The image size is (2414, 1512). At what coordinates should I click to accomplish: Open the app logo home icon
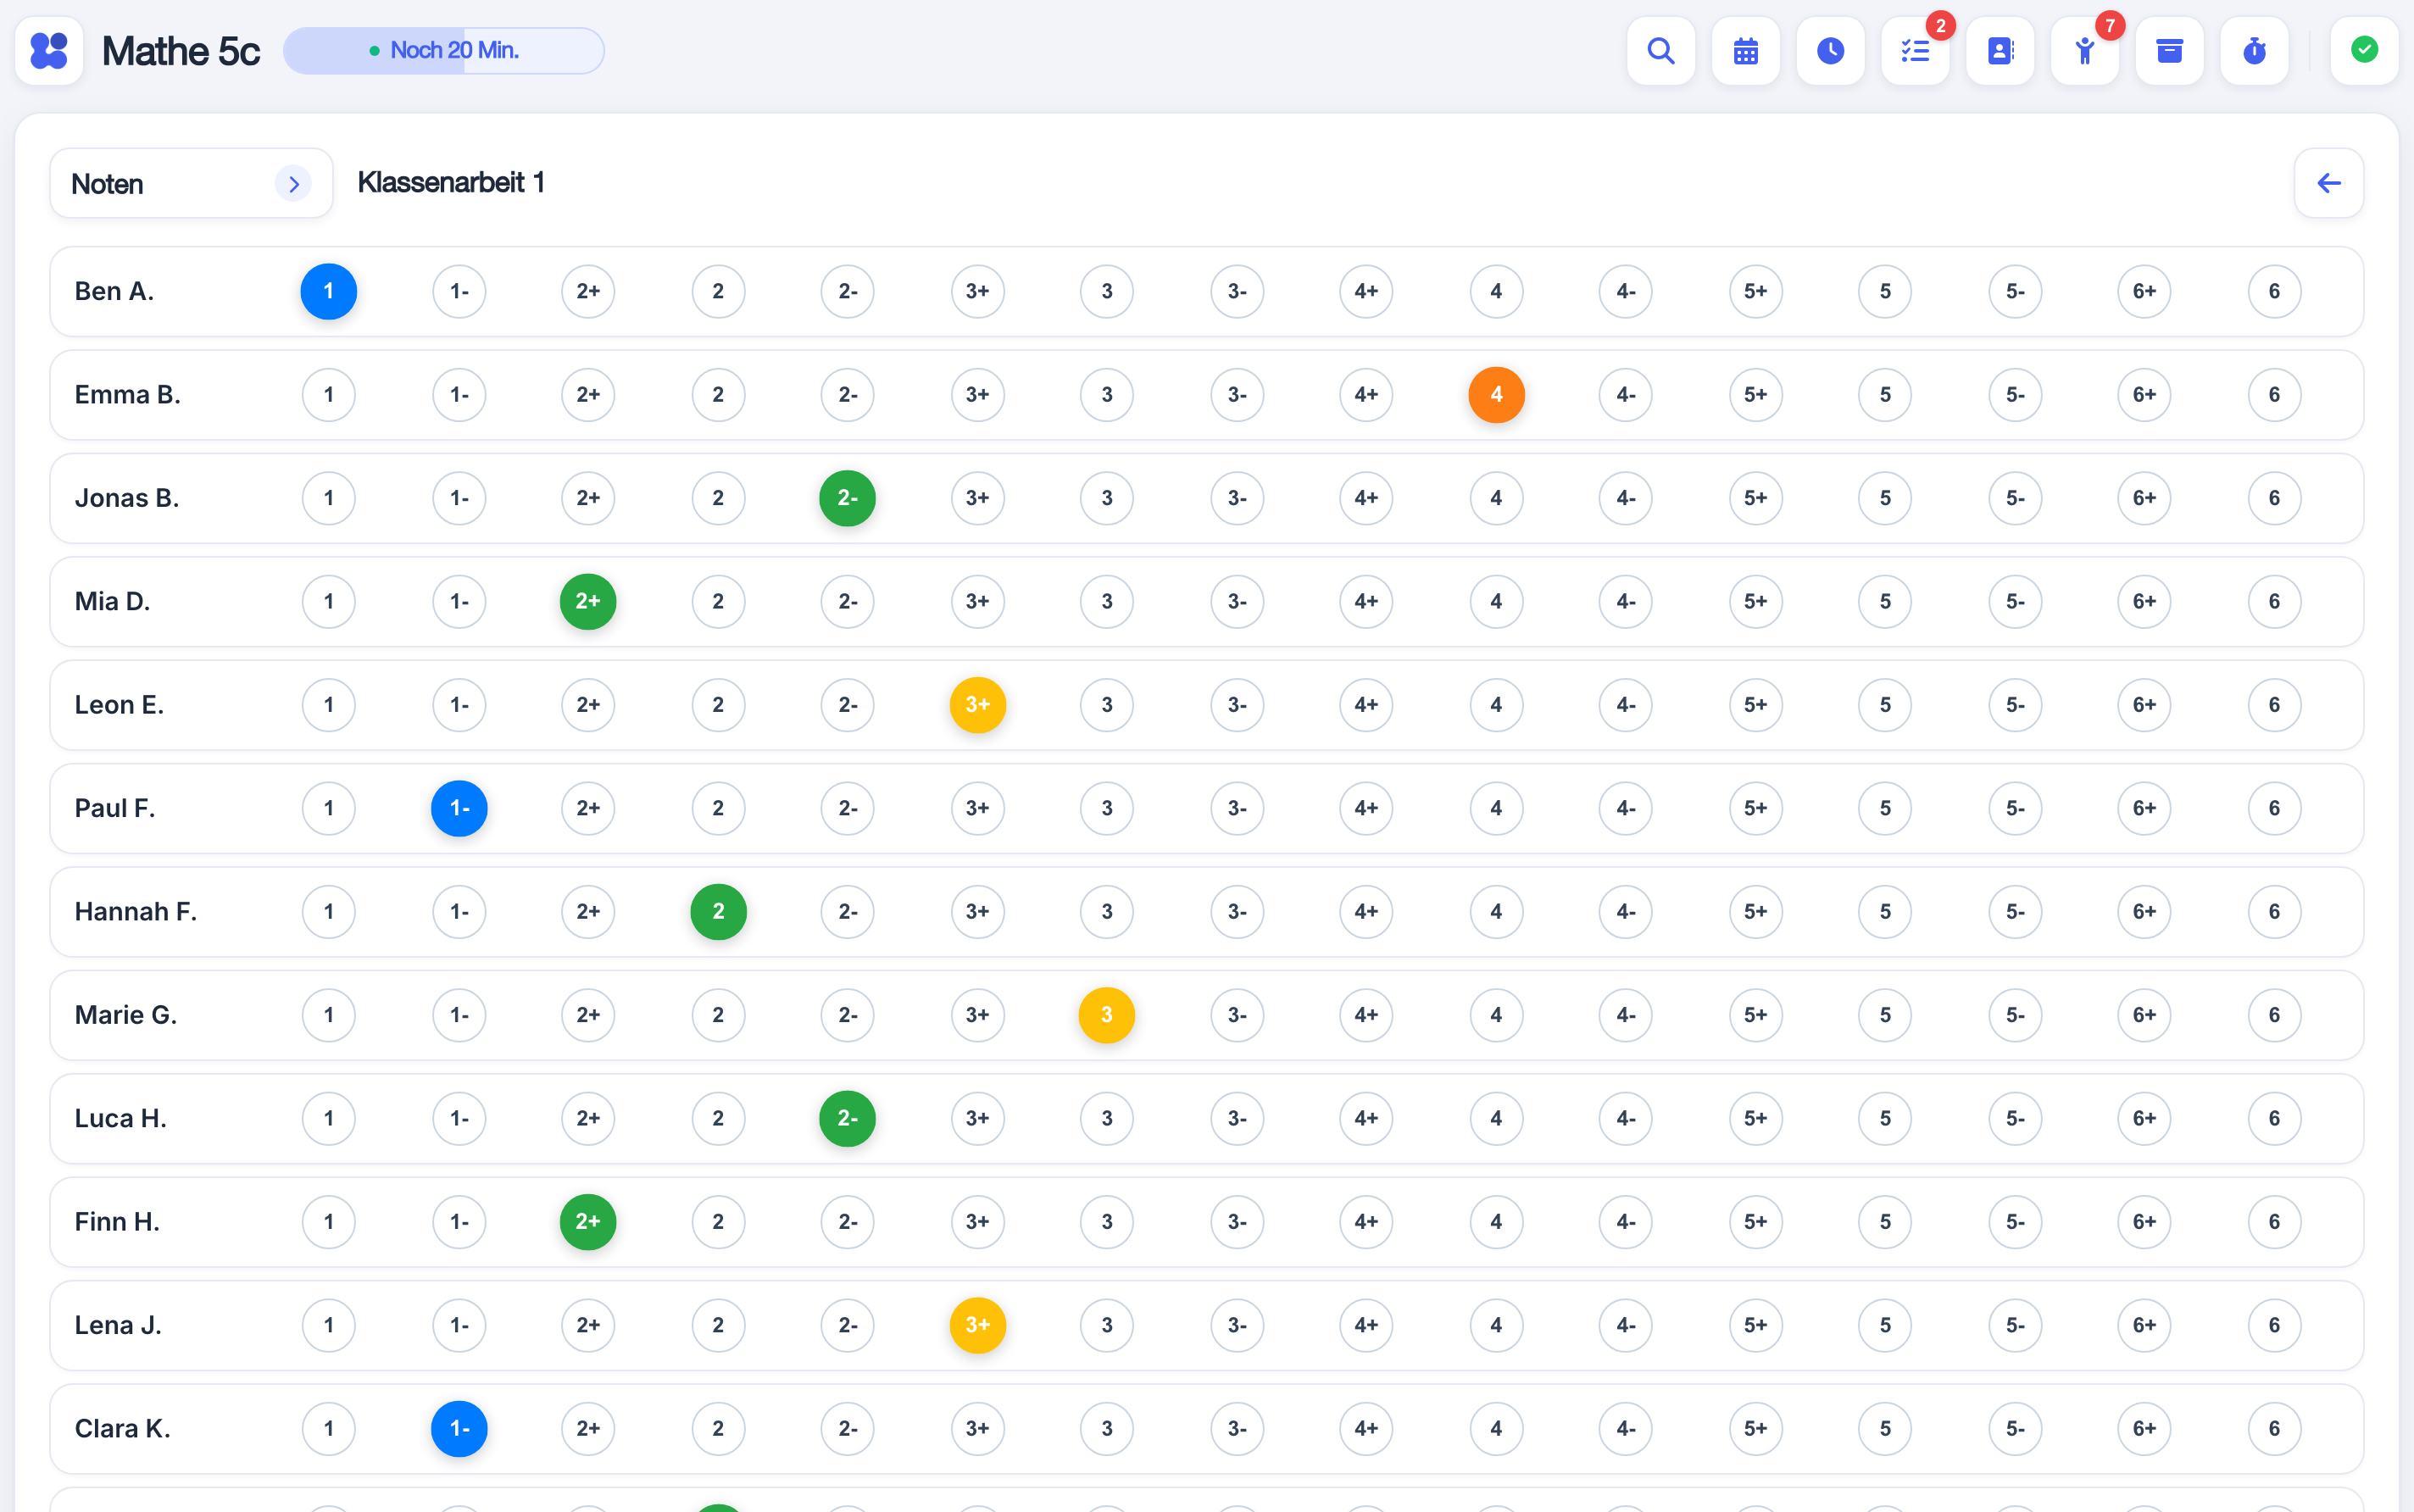(x=49, y=51)
